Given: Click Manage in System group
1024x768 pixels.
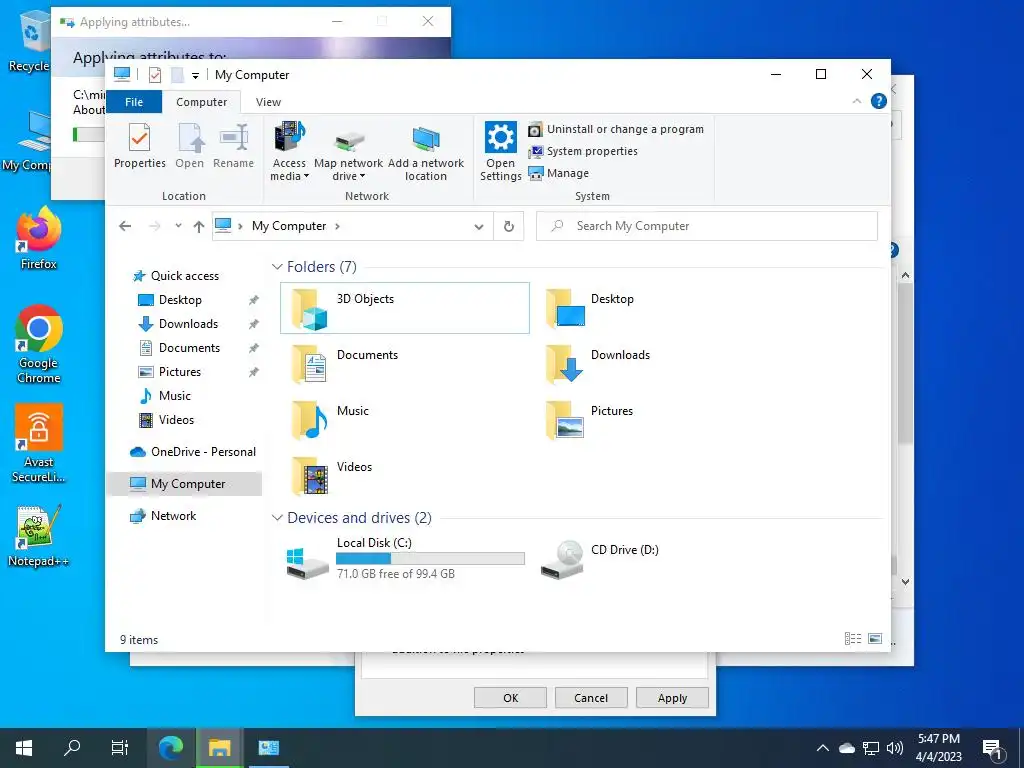Looking at the screenshot, I should tap(558, 173).
